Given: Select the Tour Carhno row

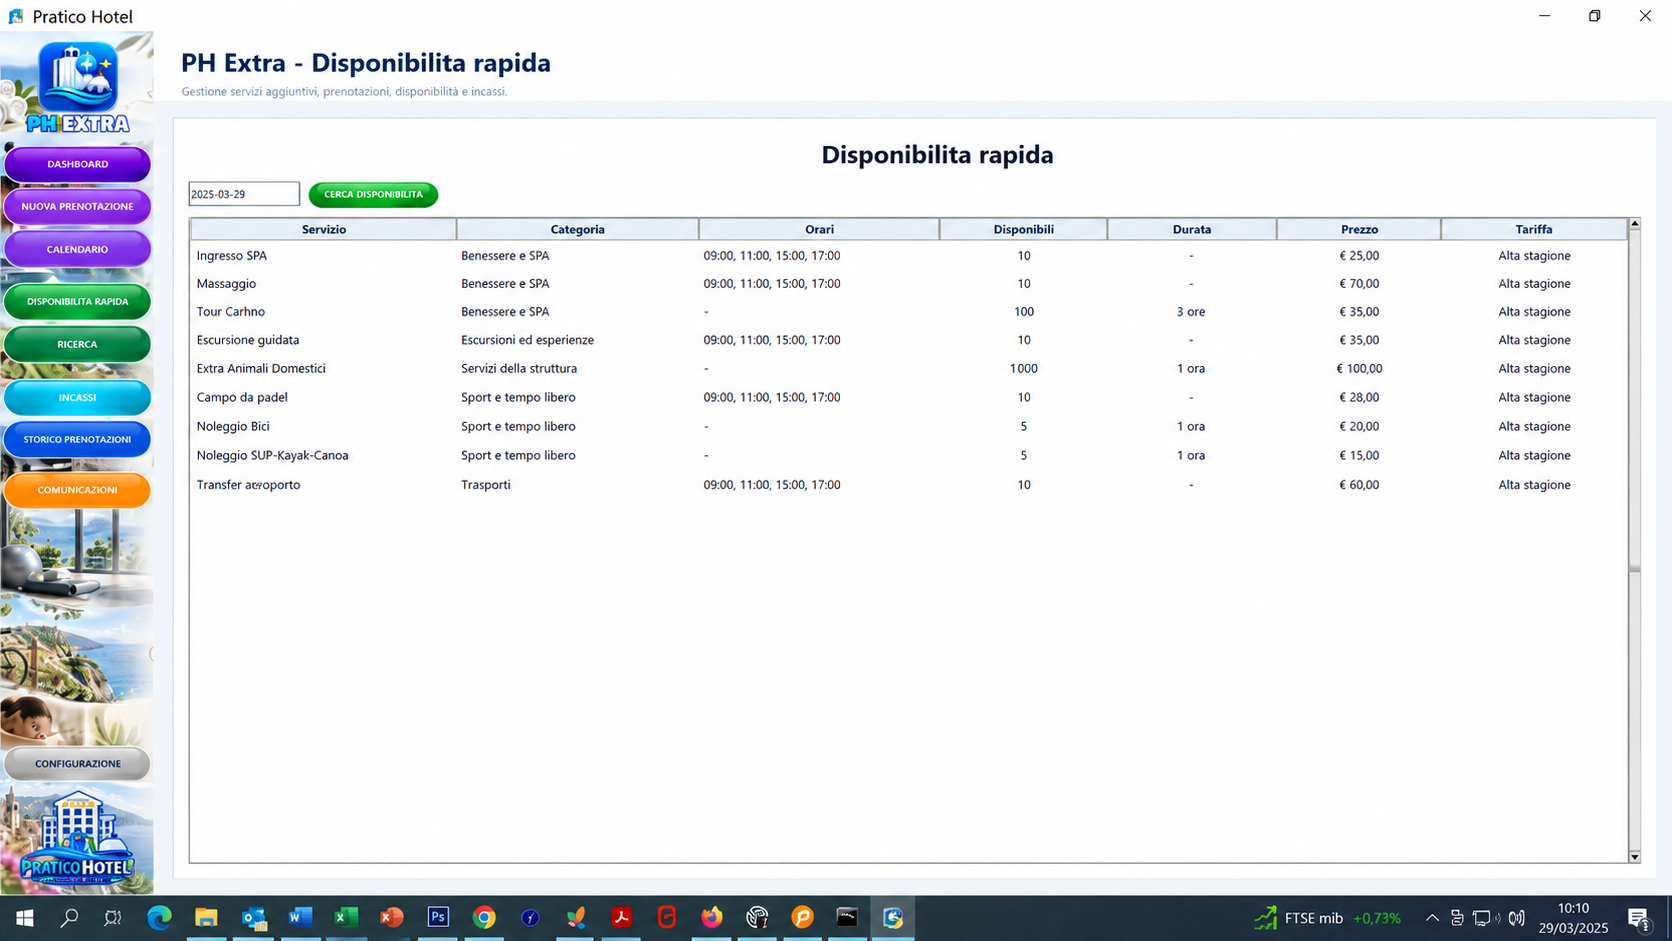Looking at the screenshot, I should [x=908, y=312].
